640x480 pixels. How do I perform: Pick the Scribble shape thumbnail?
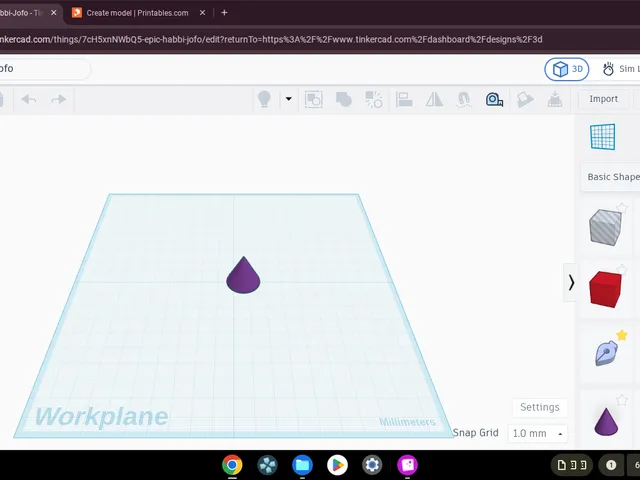606,352
